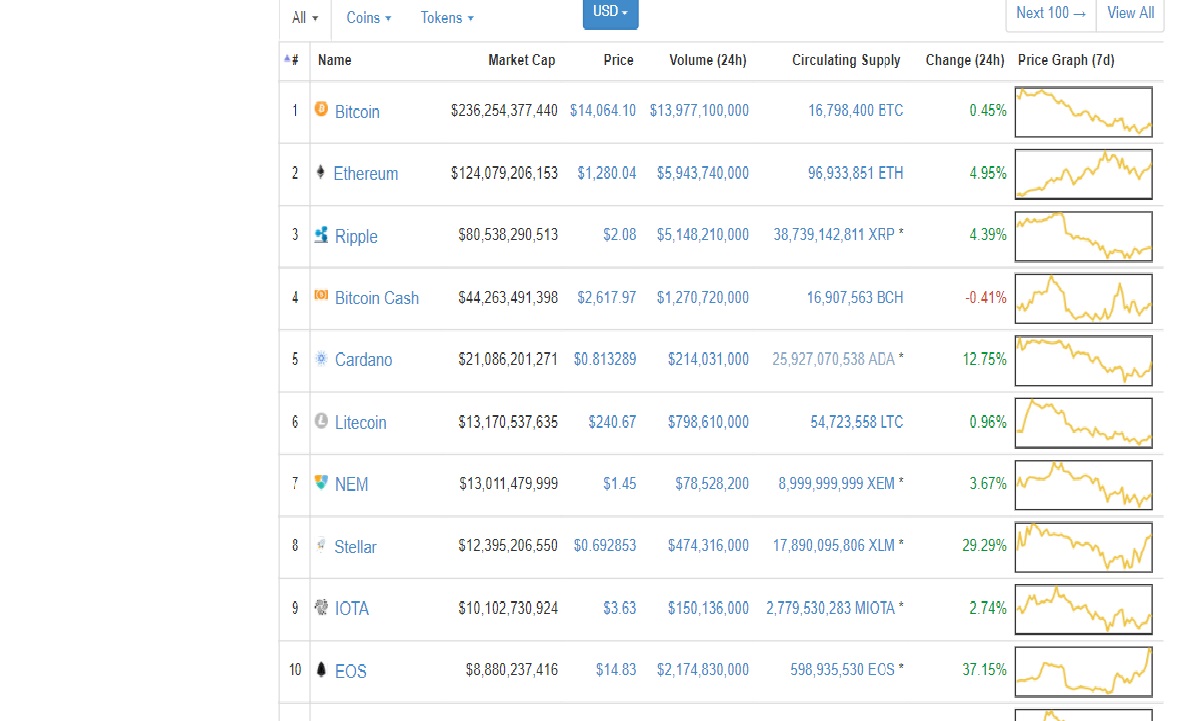Click the Bitcoin coin logo icon

[x=321, y=109]
